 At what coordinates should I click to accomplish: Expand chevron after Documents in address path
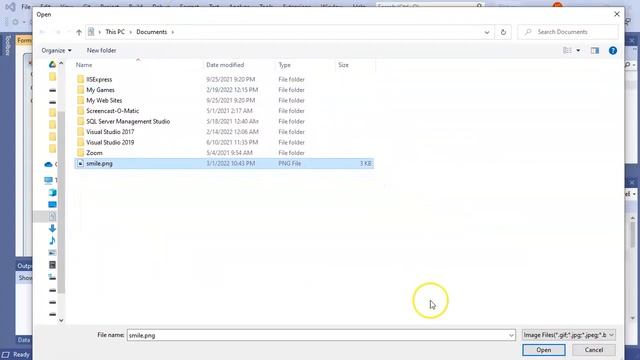[x=173, y=32]
